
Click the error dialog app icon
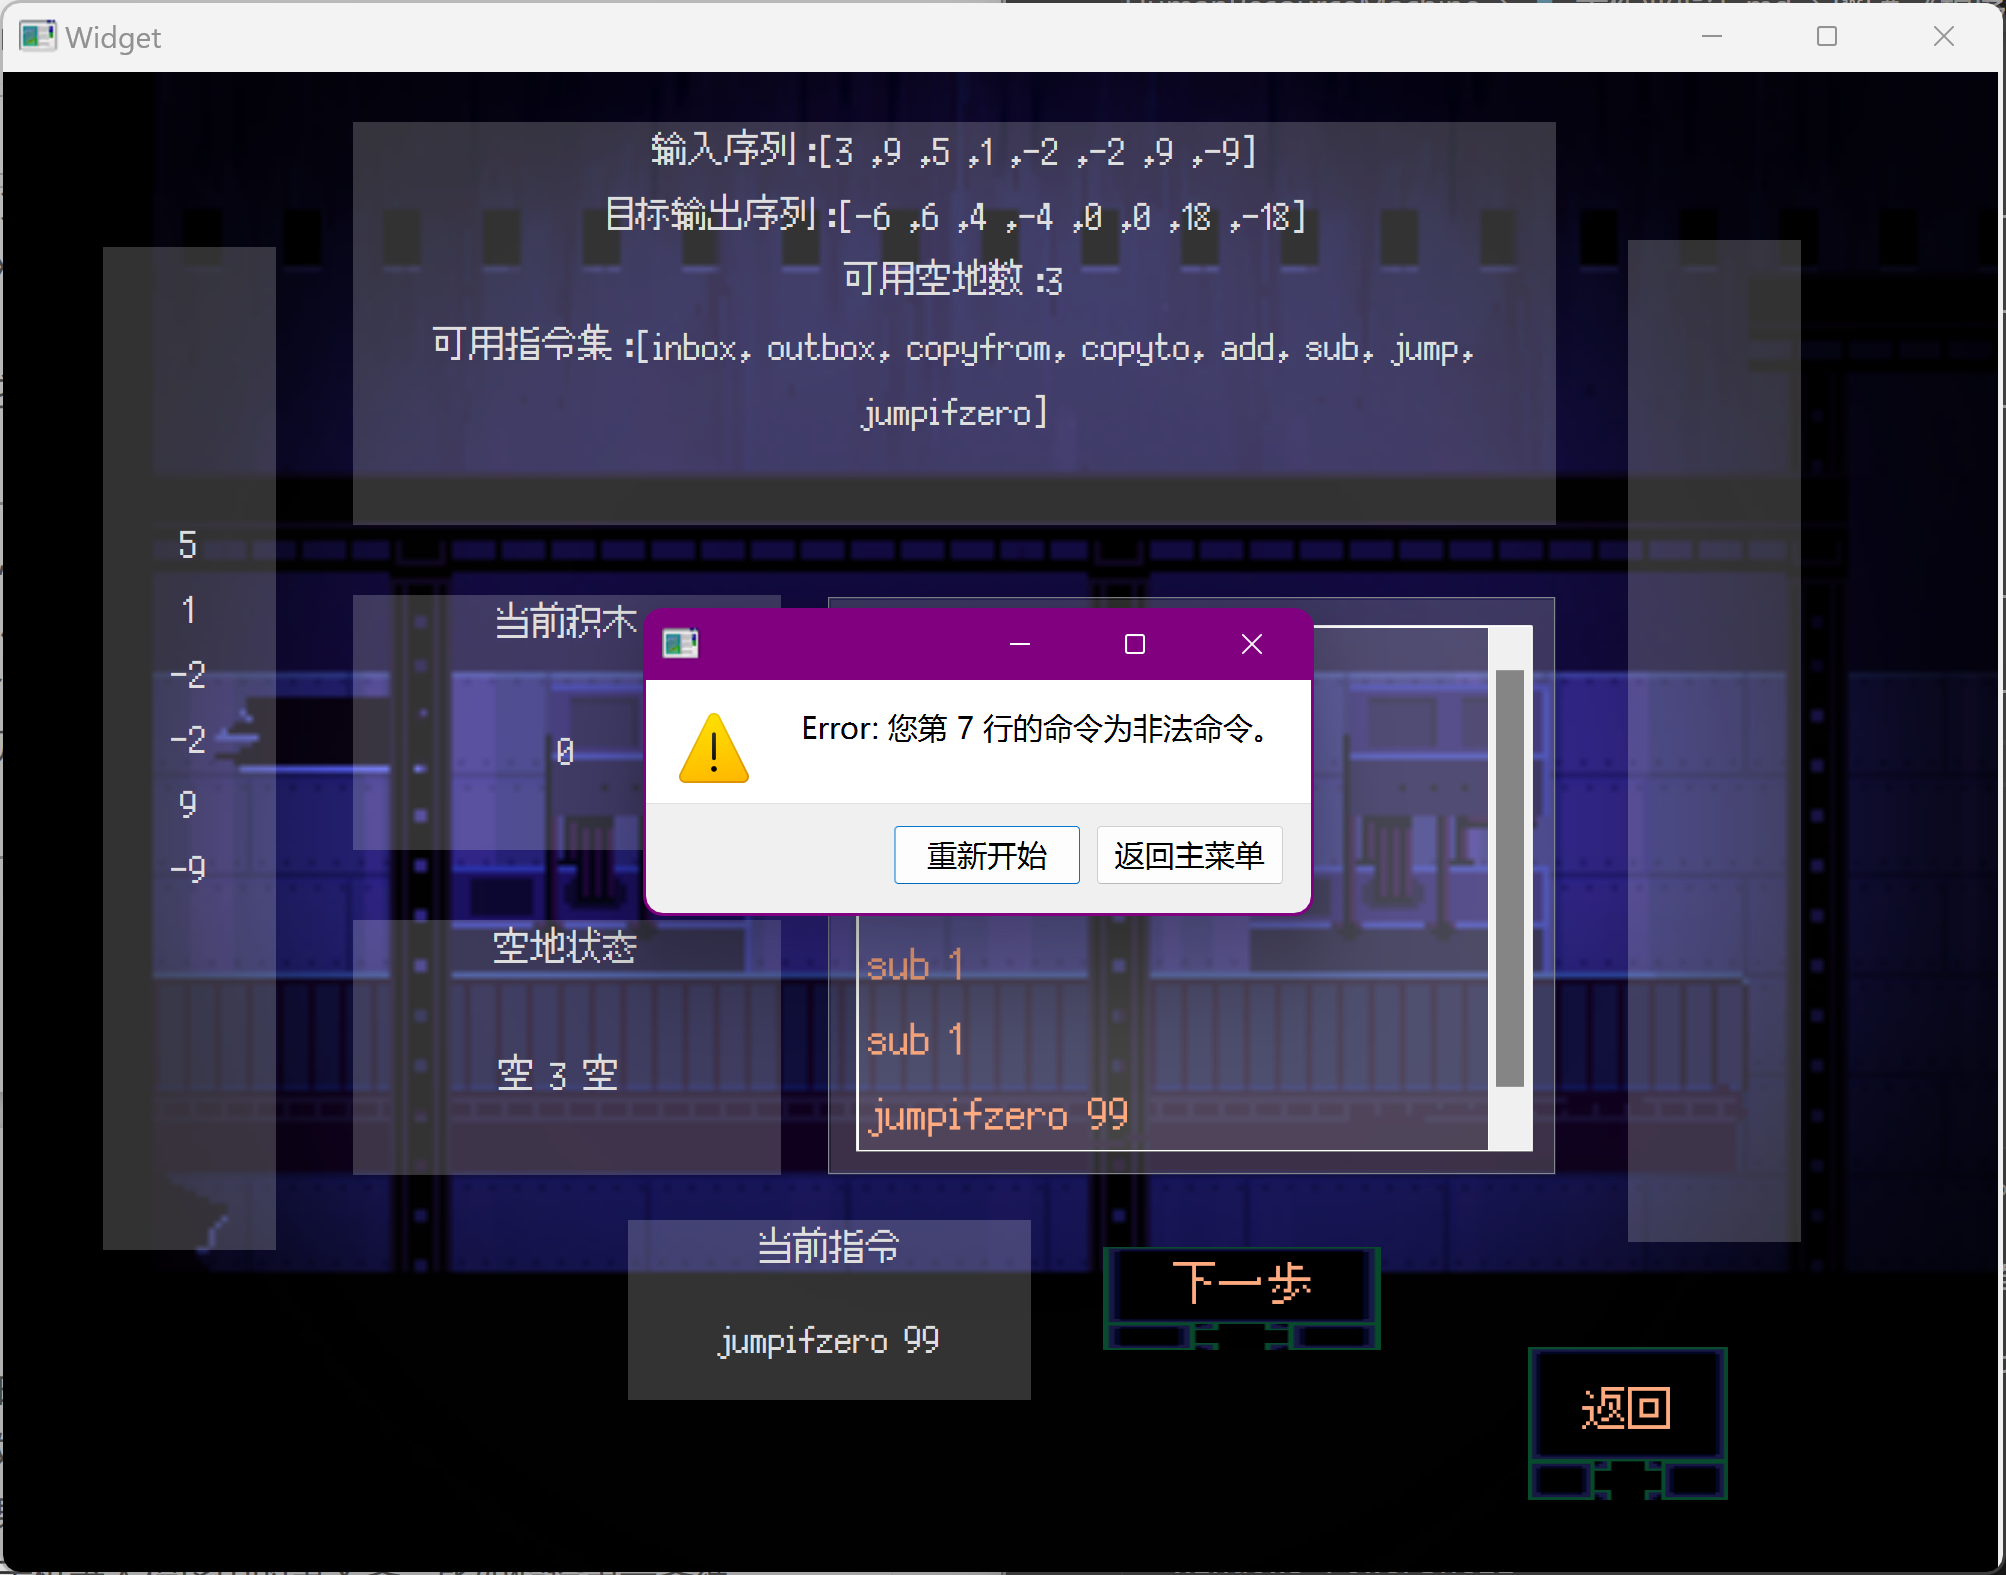[680, 644]
